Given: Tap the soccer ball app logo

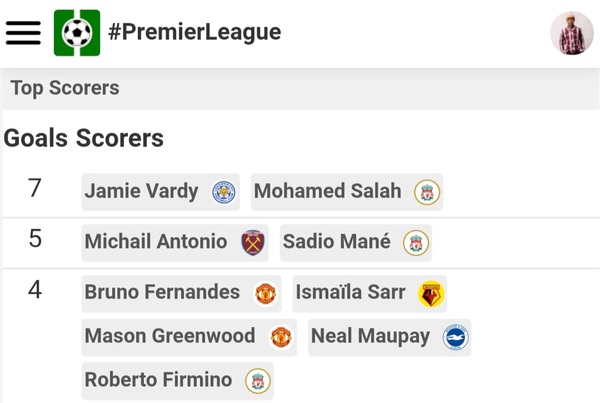Looking at the screenshot, I should click(x=77, y=32).
